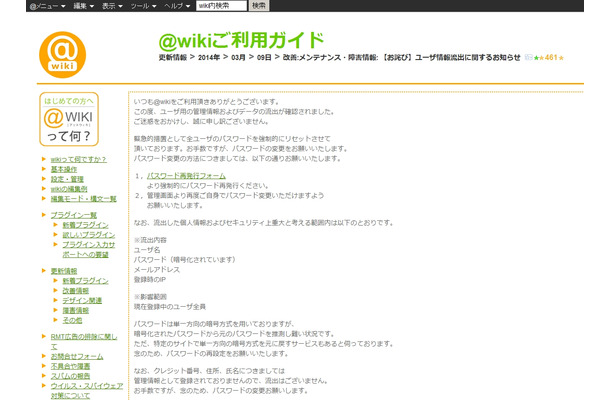Open the パスワード再発行フォーム link
Screen dimensions: 610x400
click(186, 176)
